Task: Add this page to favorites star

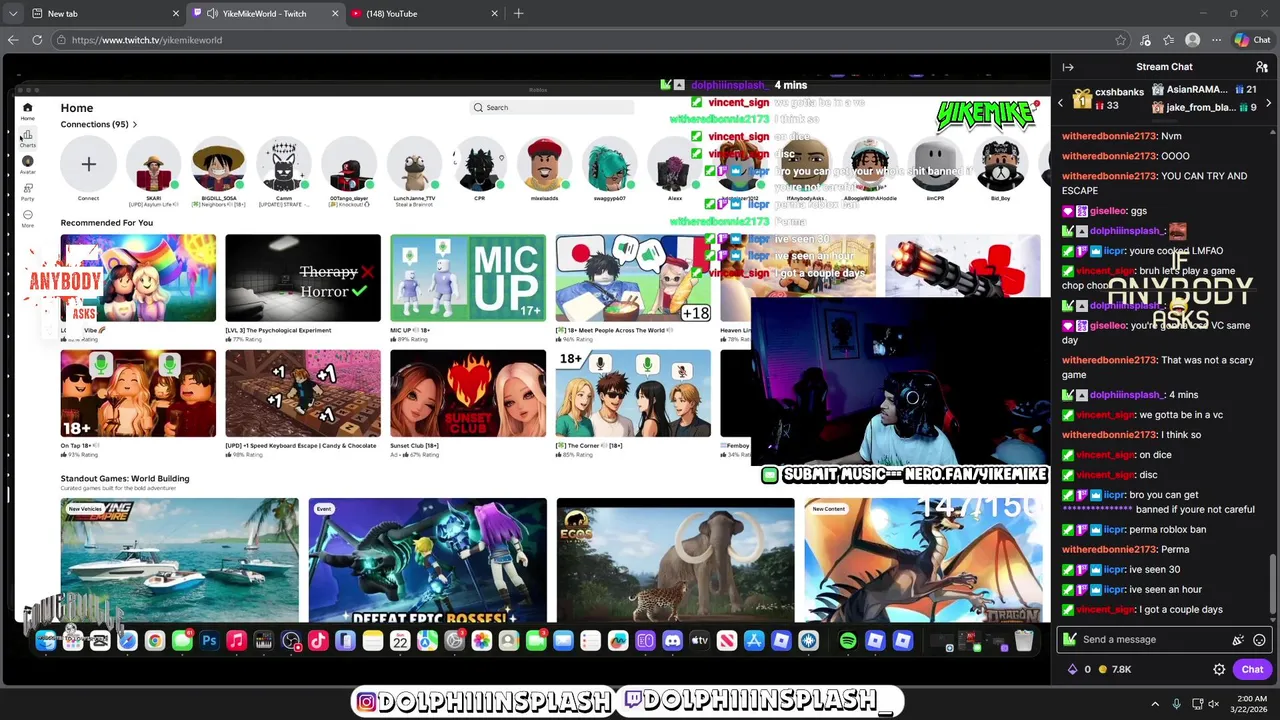Action: pos(1120,40)
